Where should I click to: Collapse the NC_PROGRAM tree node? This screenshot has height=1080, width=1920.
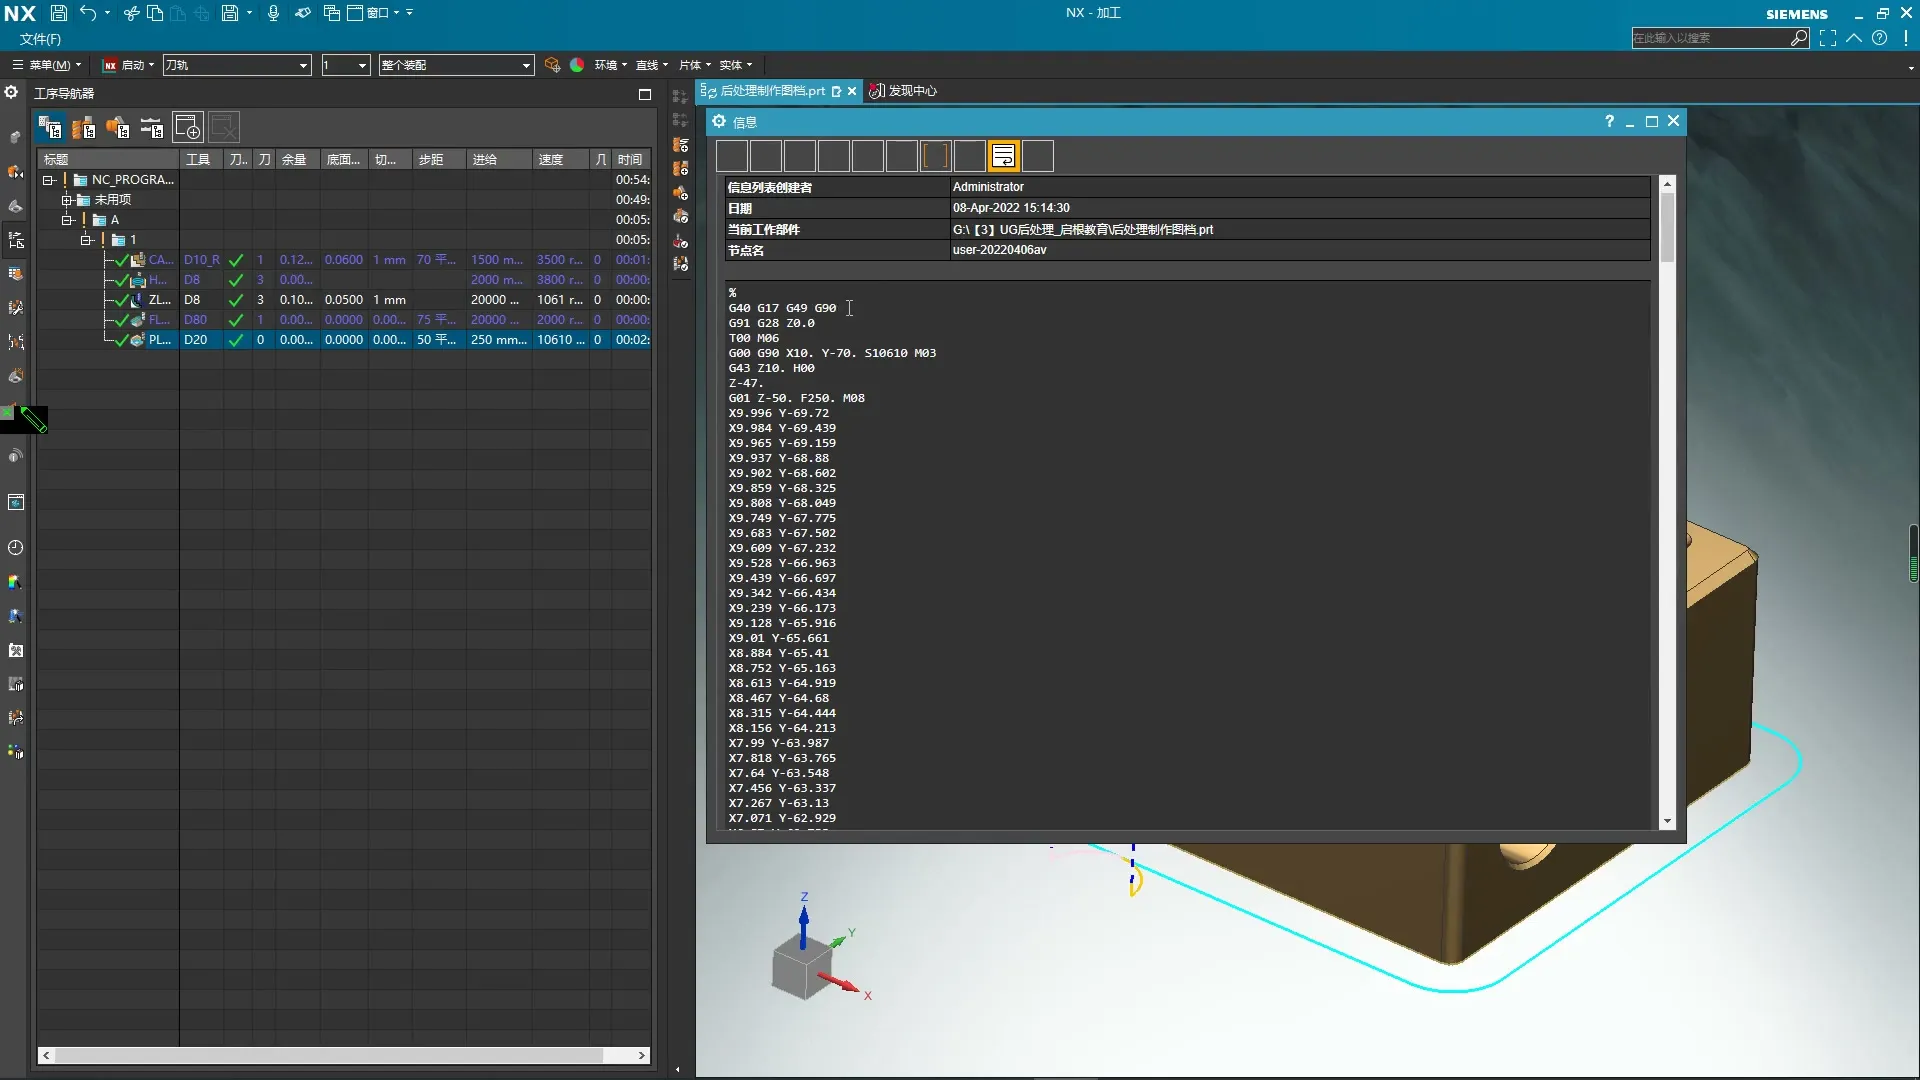click(48, 180)
